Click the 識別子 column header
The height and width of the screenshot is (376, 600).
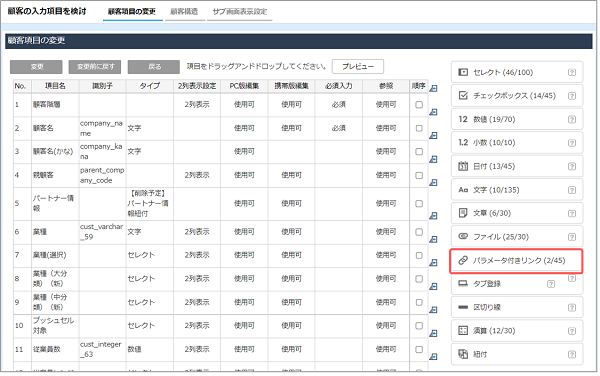(102, 86)
